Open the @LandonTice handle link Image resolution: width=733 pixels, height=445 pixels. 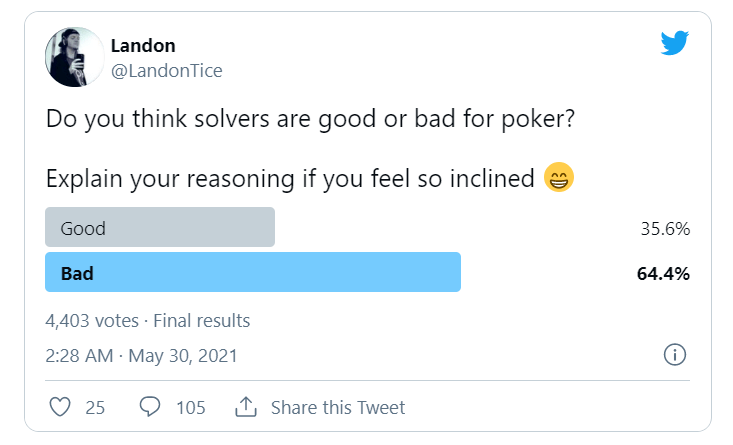pyautogui.click(x=166, y=71)
